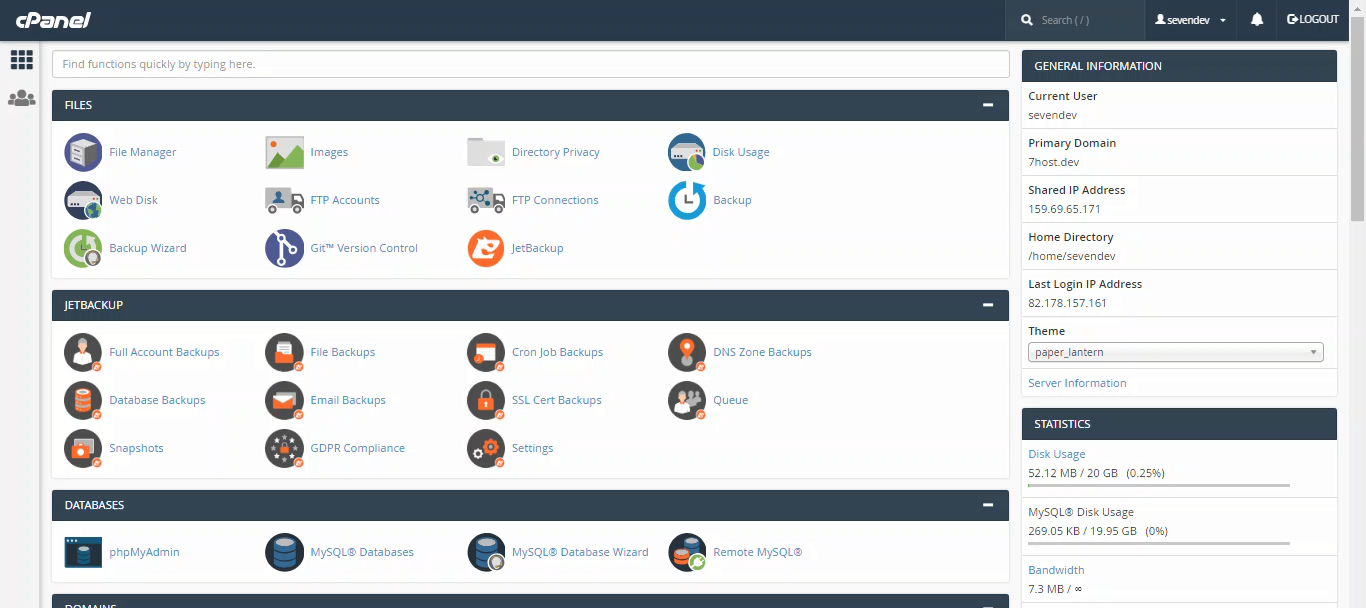Select last login IP 82.178.157.161
This screenshot has height=608, width=1366.
pyautogui.click(x=1067, y=303)
